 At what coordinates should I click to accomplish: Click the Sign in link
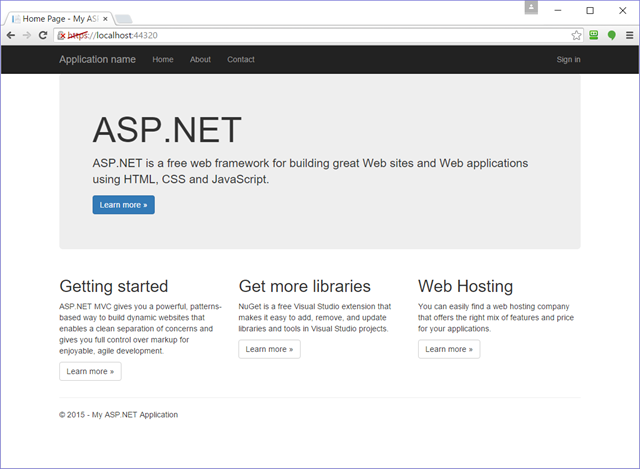[568, 60]
